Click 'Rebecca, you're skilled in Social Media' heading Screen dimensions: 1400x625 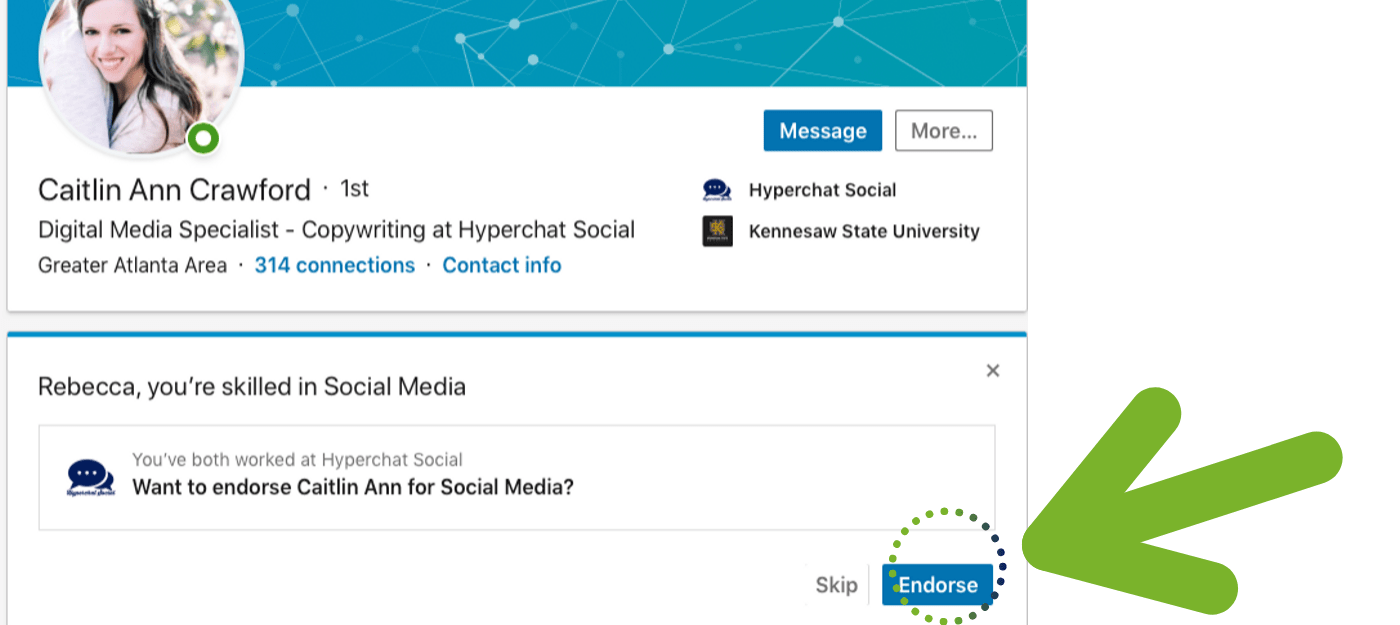coord(252,386)
